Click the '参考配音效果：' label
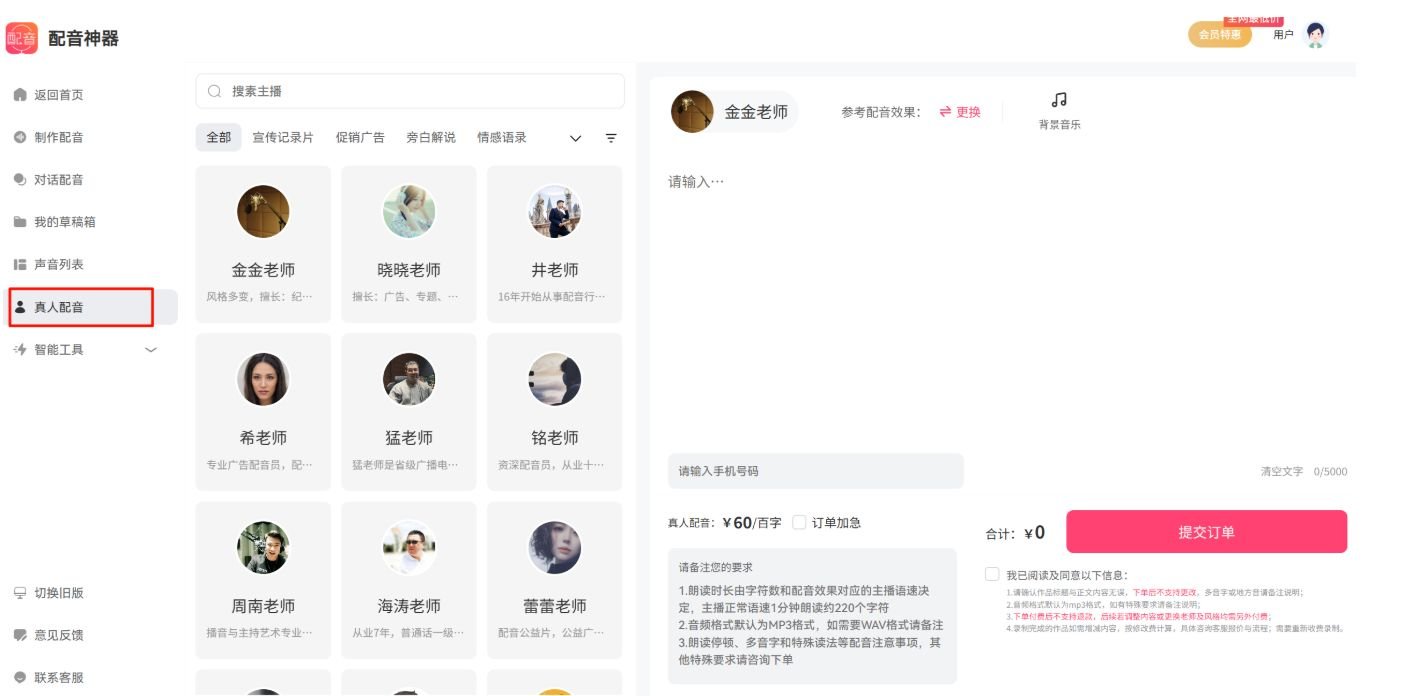This screenshot has height=696, width=1415. tap(881, 112)
